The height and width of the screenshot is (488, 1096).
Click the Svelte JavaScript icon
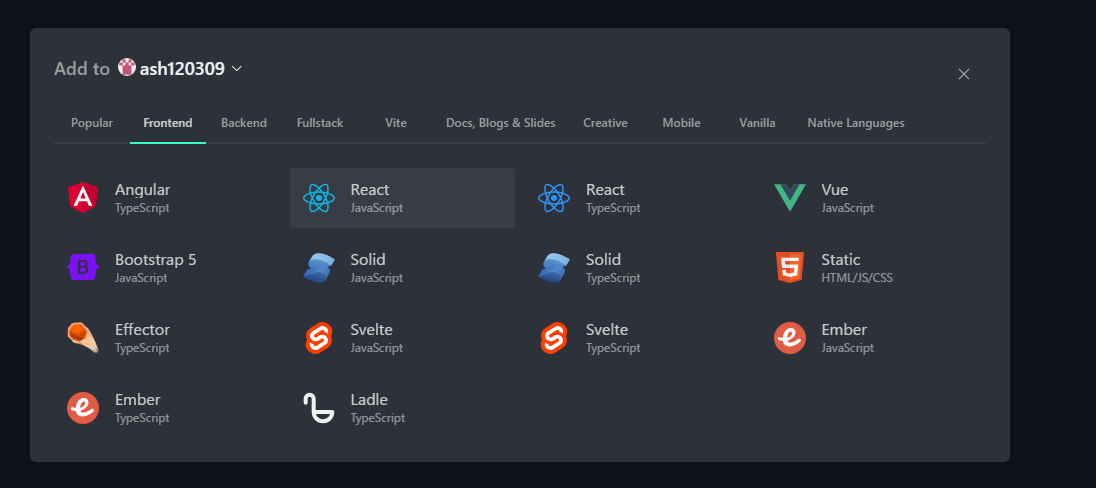[x=319, y=338]
